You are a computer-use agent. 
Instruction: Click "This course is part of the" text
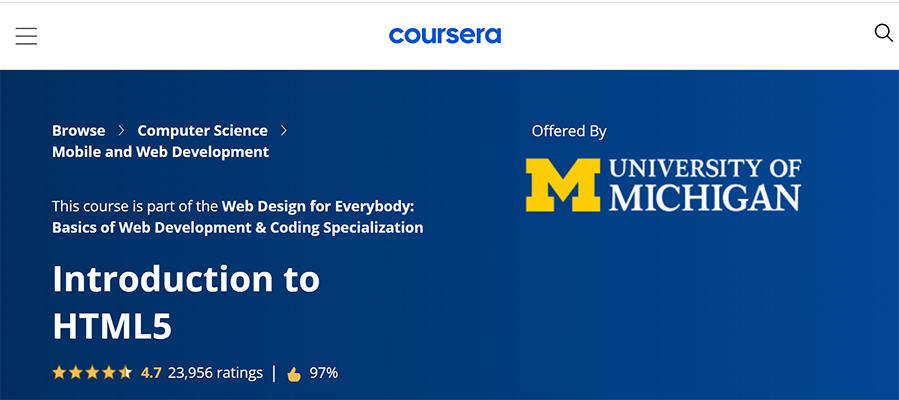pyautogui.click(x=135, y=206)
